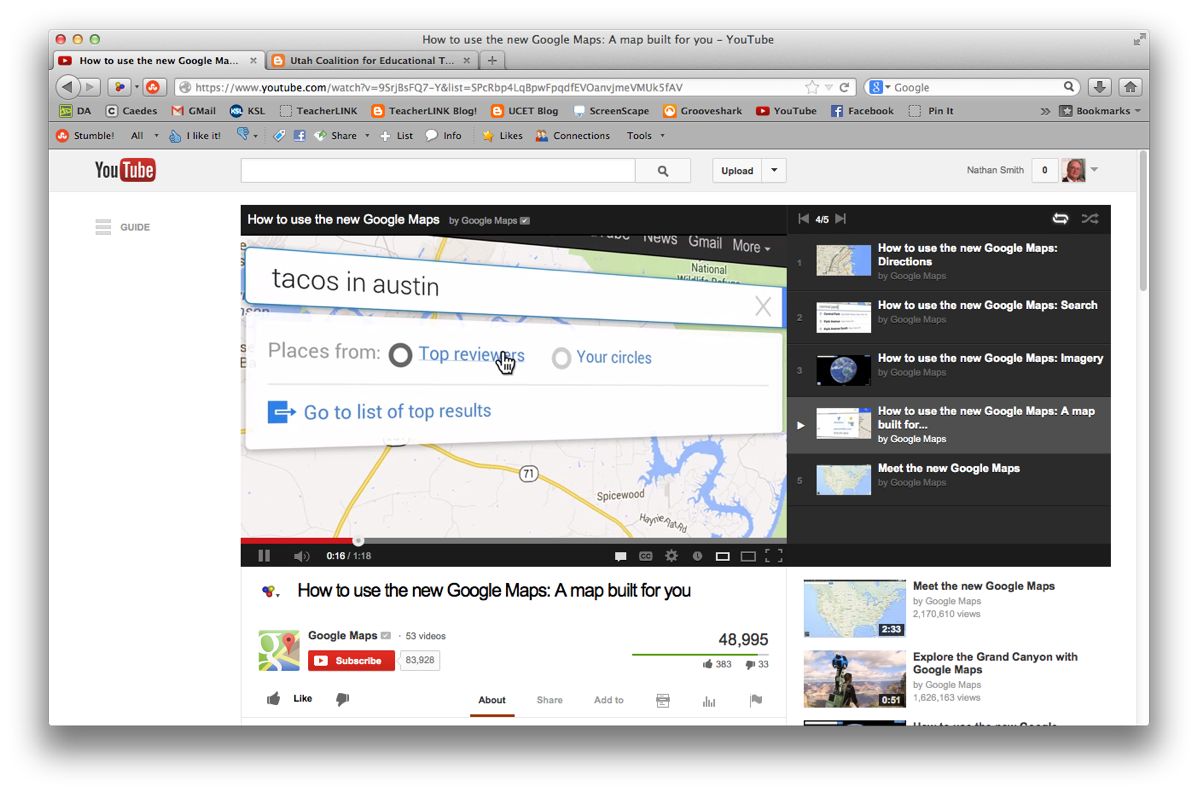Click browser back arrow button
1198x793 pixels.
[67, 87]
